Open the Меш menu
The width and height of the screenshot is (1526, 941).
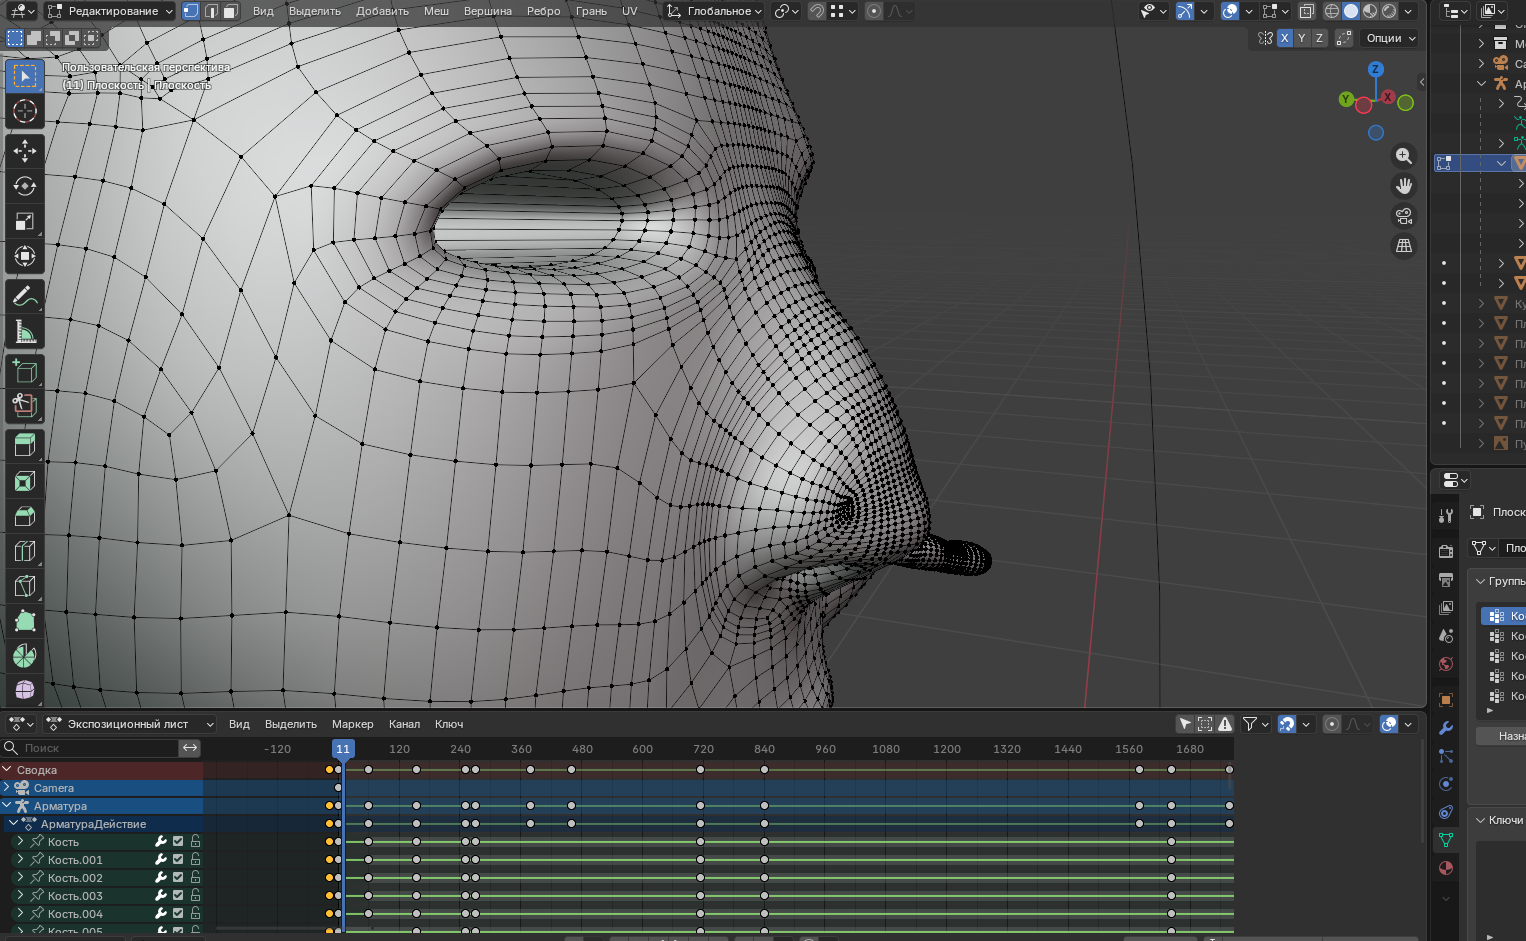(x=436, y=11)
